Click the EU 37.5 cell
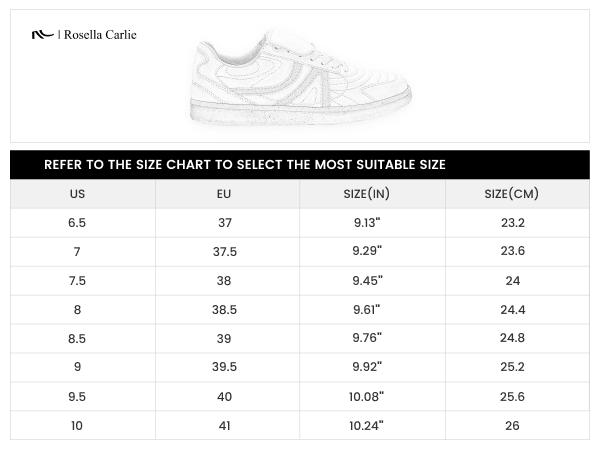The height and width of the screenshot is (450, 600). [x=224, y=251]
